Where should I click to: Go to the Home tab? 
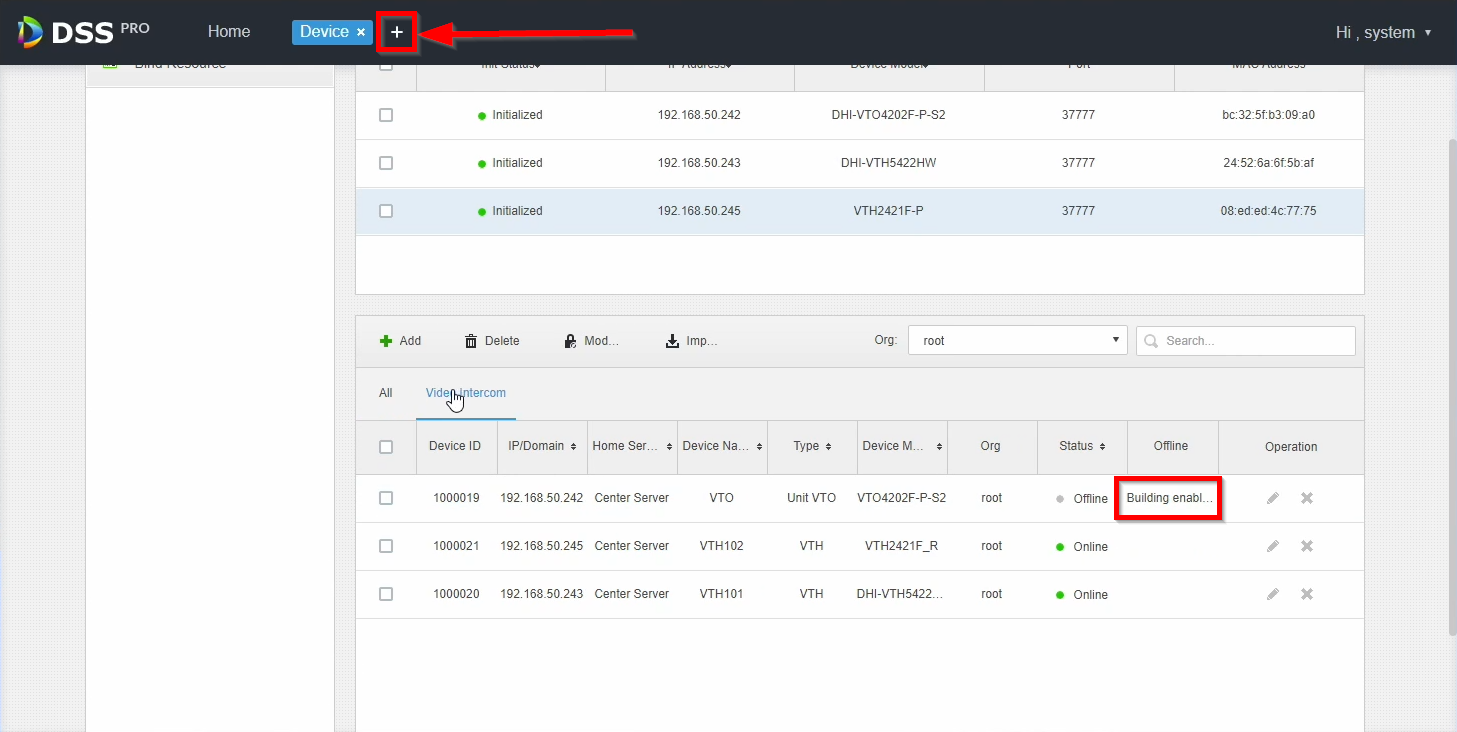point(229,32)
